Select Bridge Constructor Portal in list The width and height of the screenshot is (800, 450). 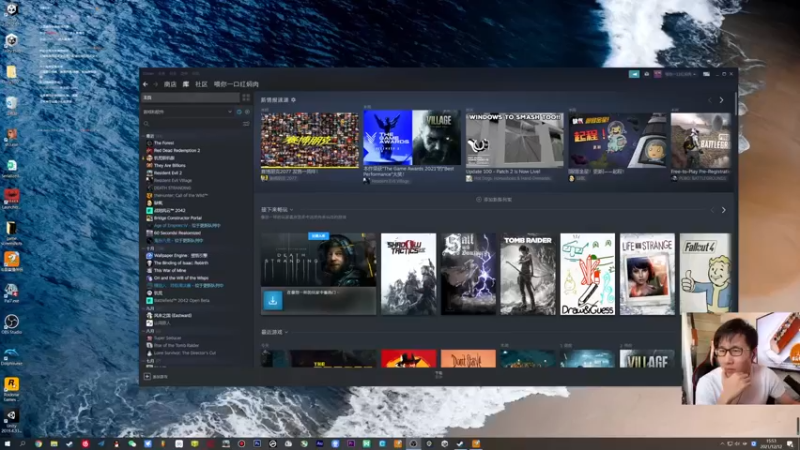(178, 218)
